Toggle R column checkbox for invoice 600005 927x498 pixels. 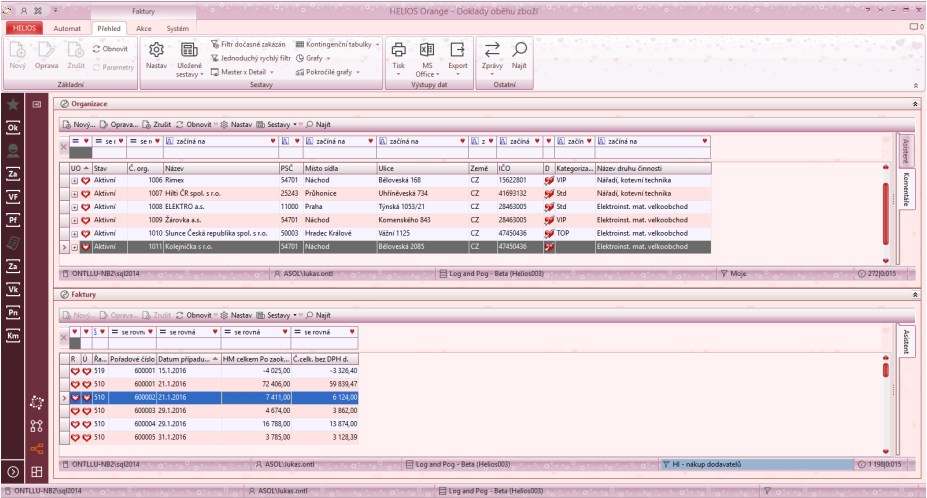pos(75,438)
